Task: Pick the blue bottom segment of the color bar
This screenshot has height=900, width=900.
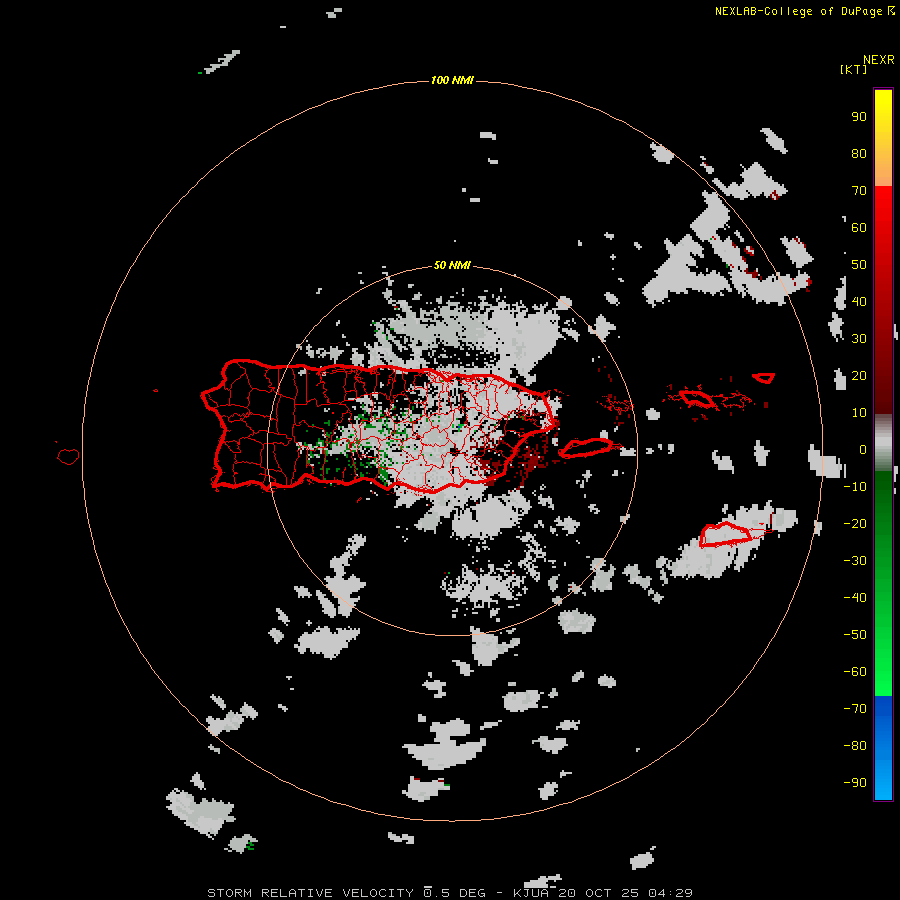Action: pos(883,748)
